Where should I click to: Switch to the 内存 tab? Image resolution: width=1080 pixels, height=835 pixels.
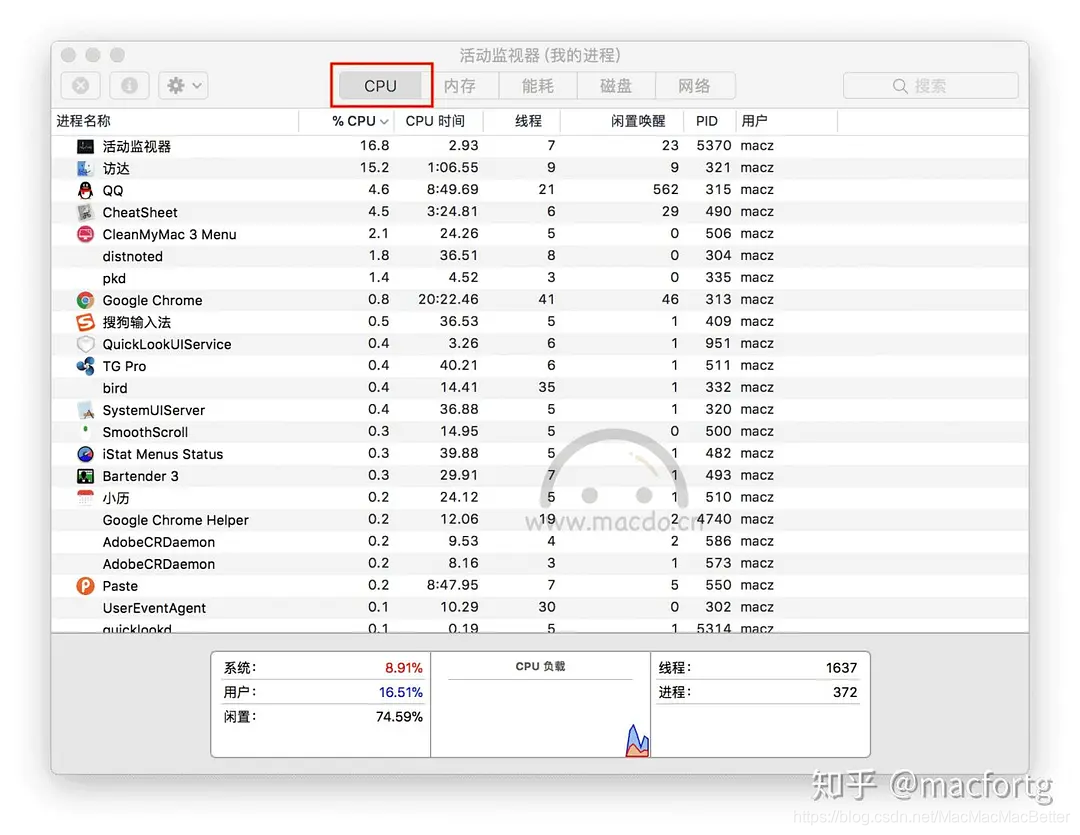[x=459, y=85]
